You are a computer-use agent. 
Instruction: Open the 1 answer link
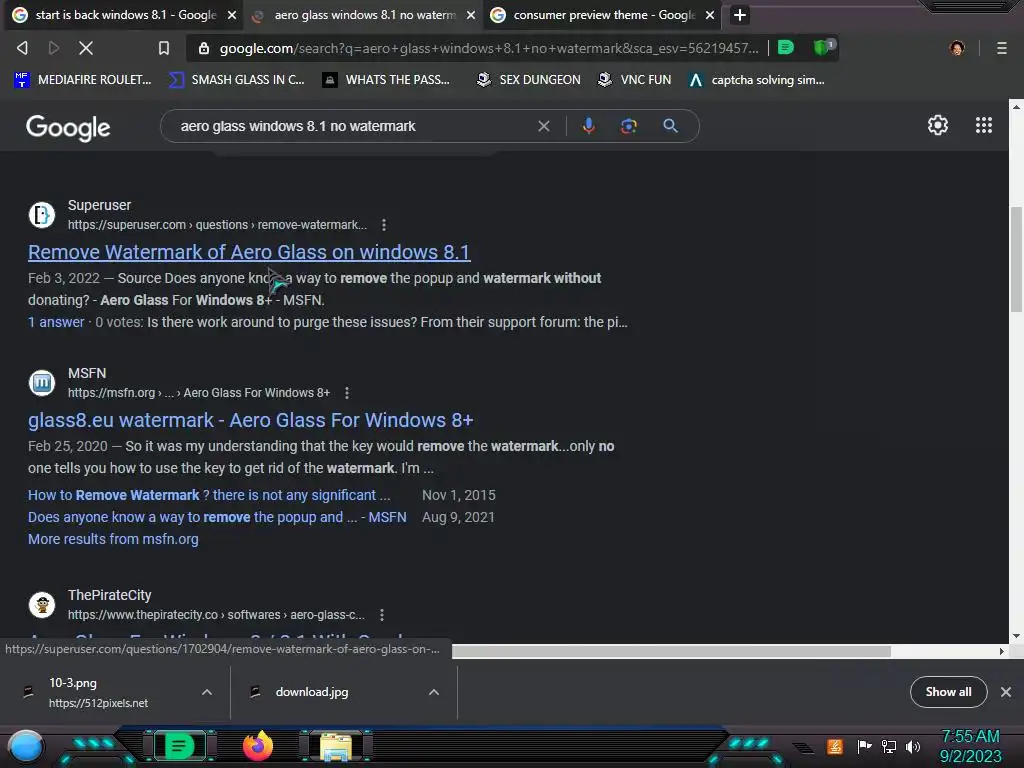(56, 322)
